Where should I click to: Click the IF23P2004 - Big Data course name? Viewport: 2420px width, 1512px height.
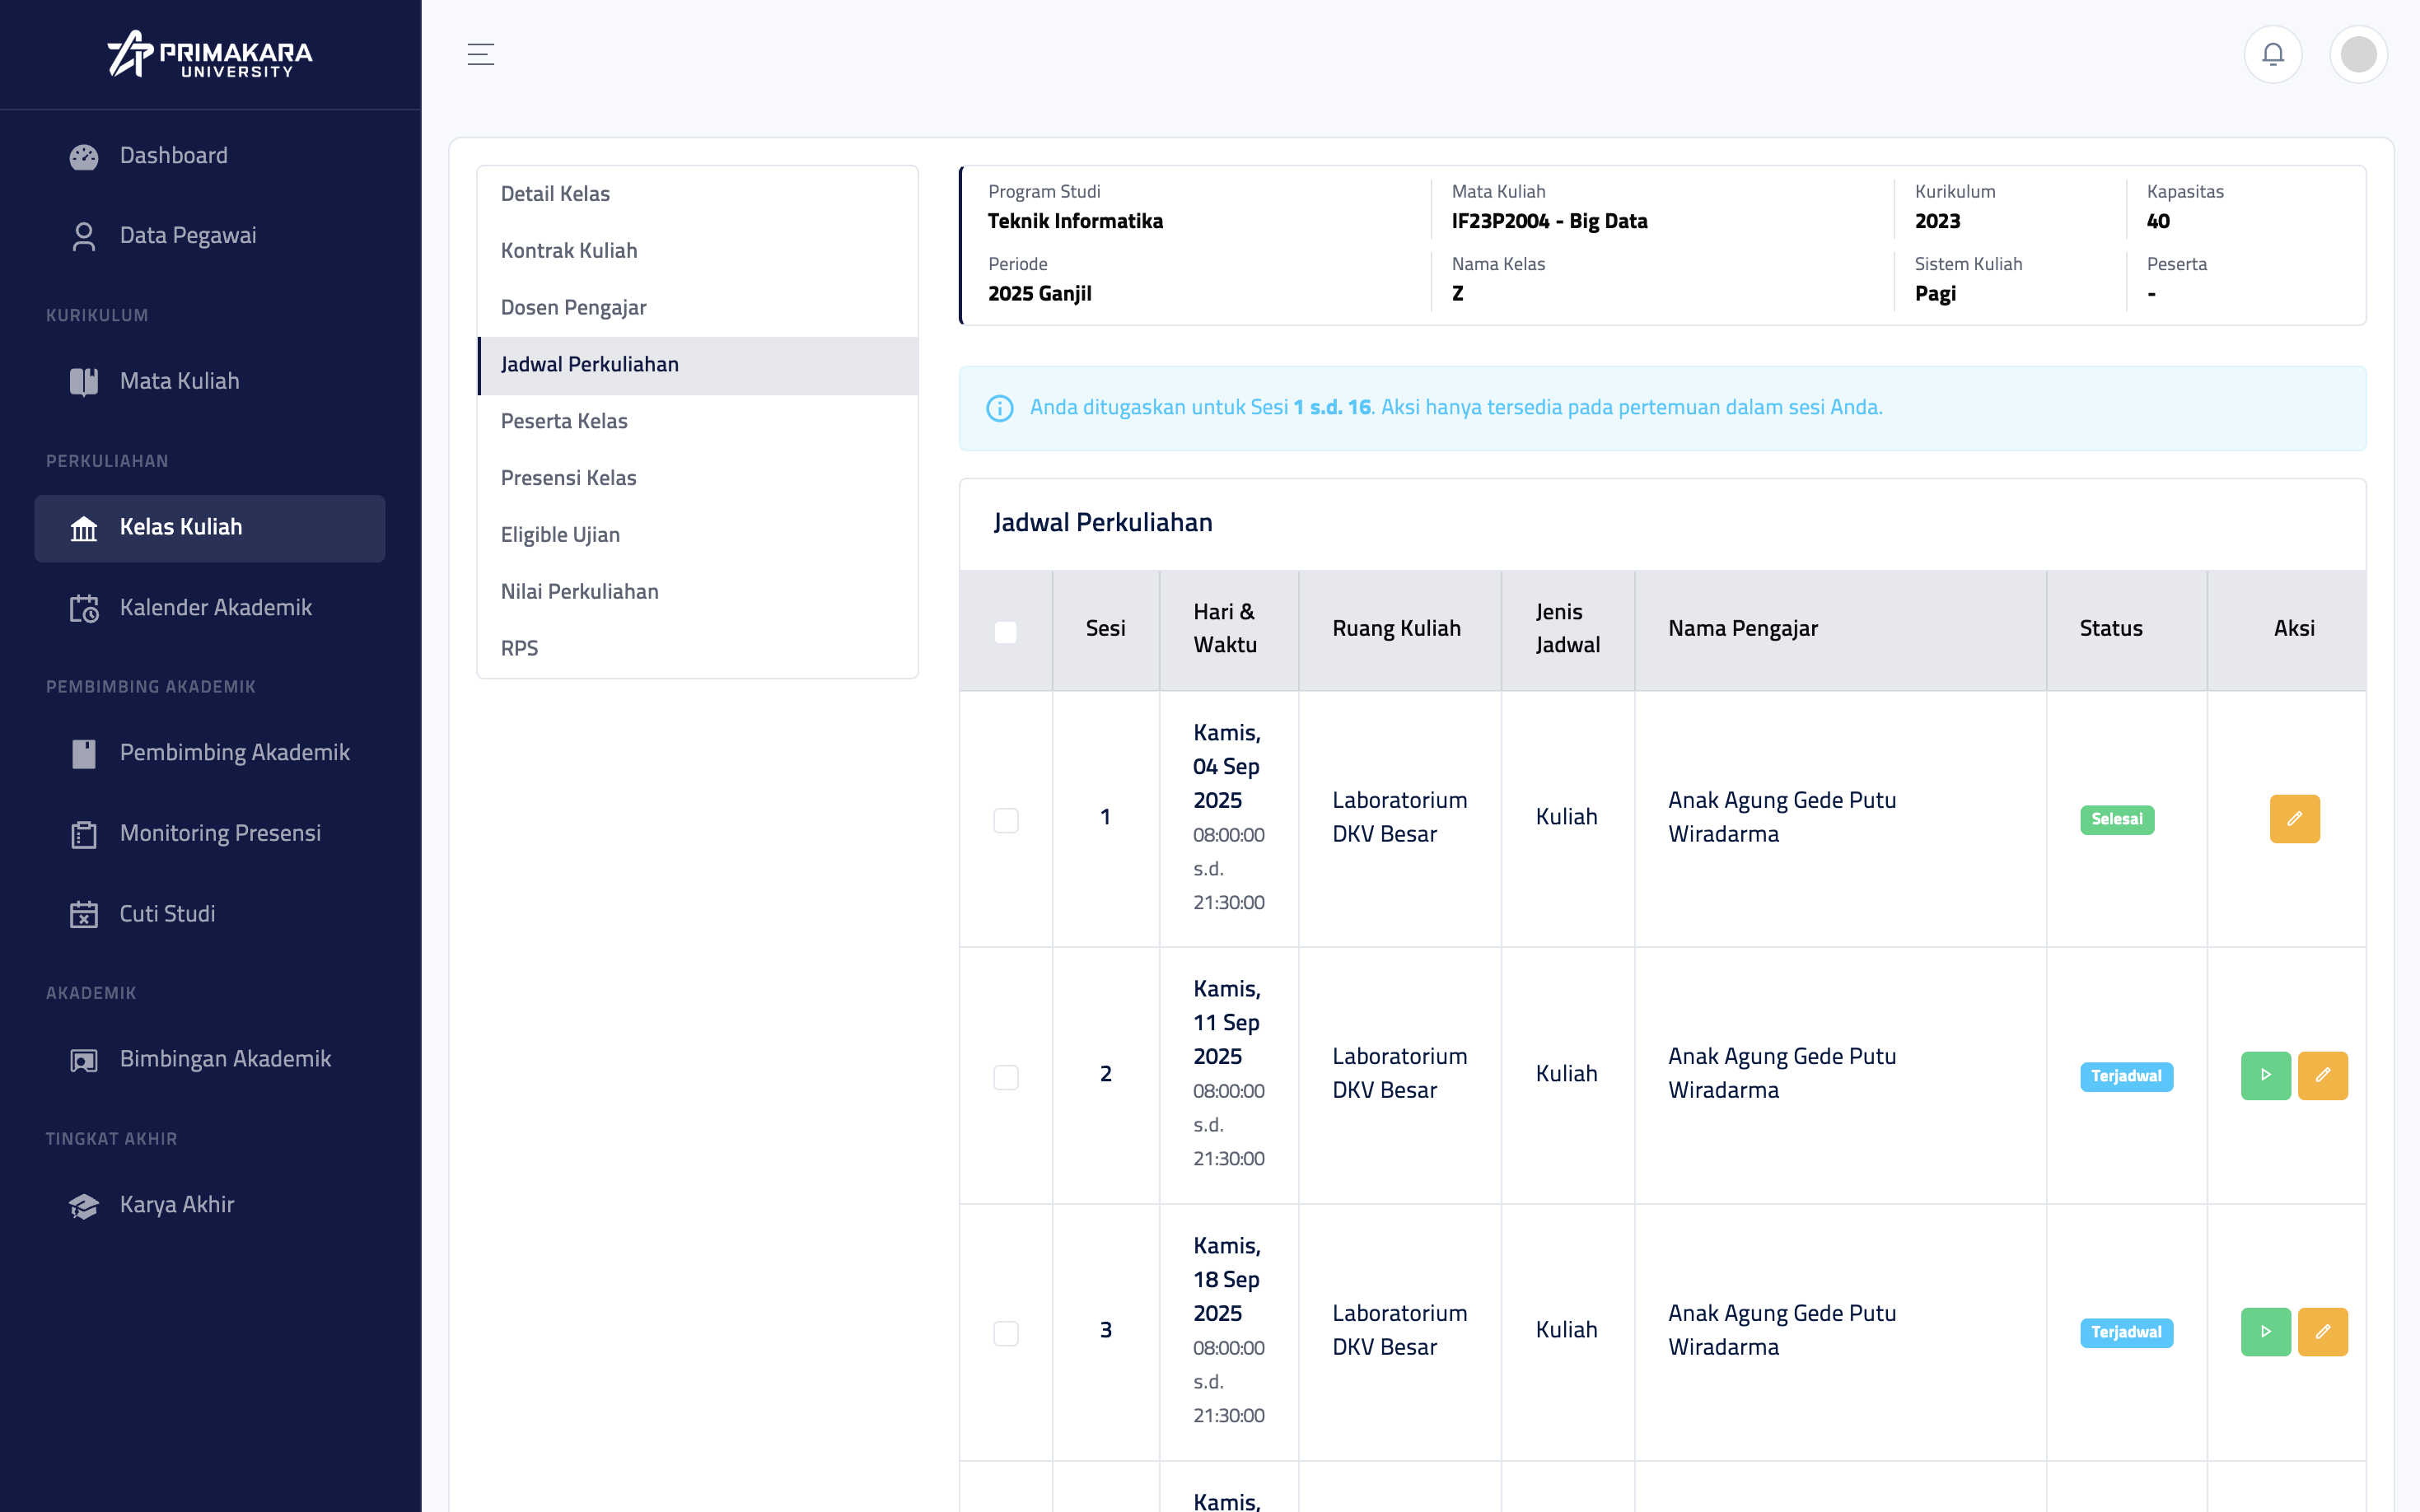[1549, 222]
